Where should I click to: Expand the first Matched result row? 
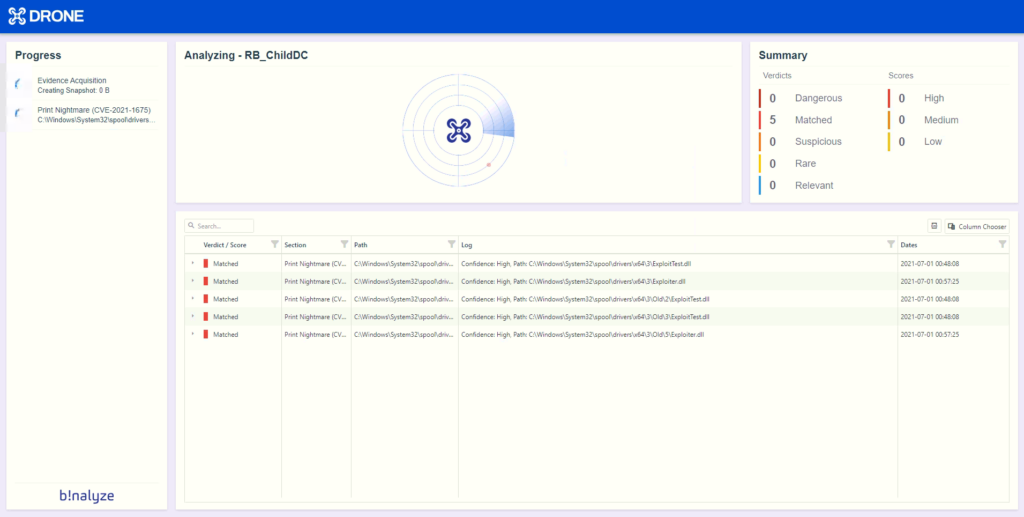(x=192, y=263)
